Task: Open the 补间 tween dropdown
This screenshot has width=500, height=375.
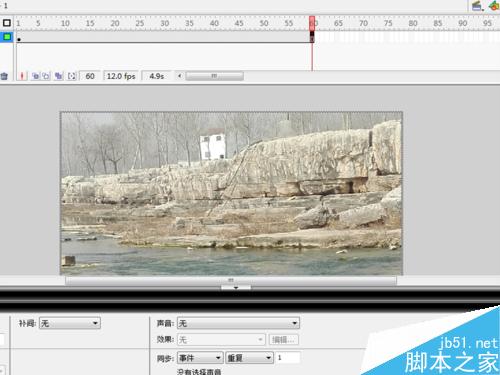Action: (x=70, y=323)
